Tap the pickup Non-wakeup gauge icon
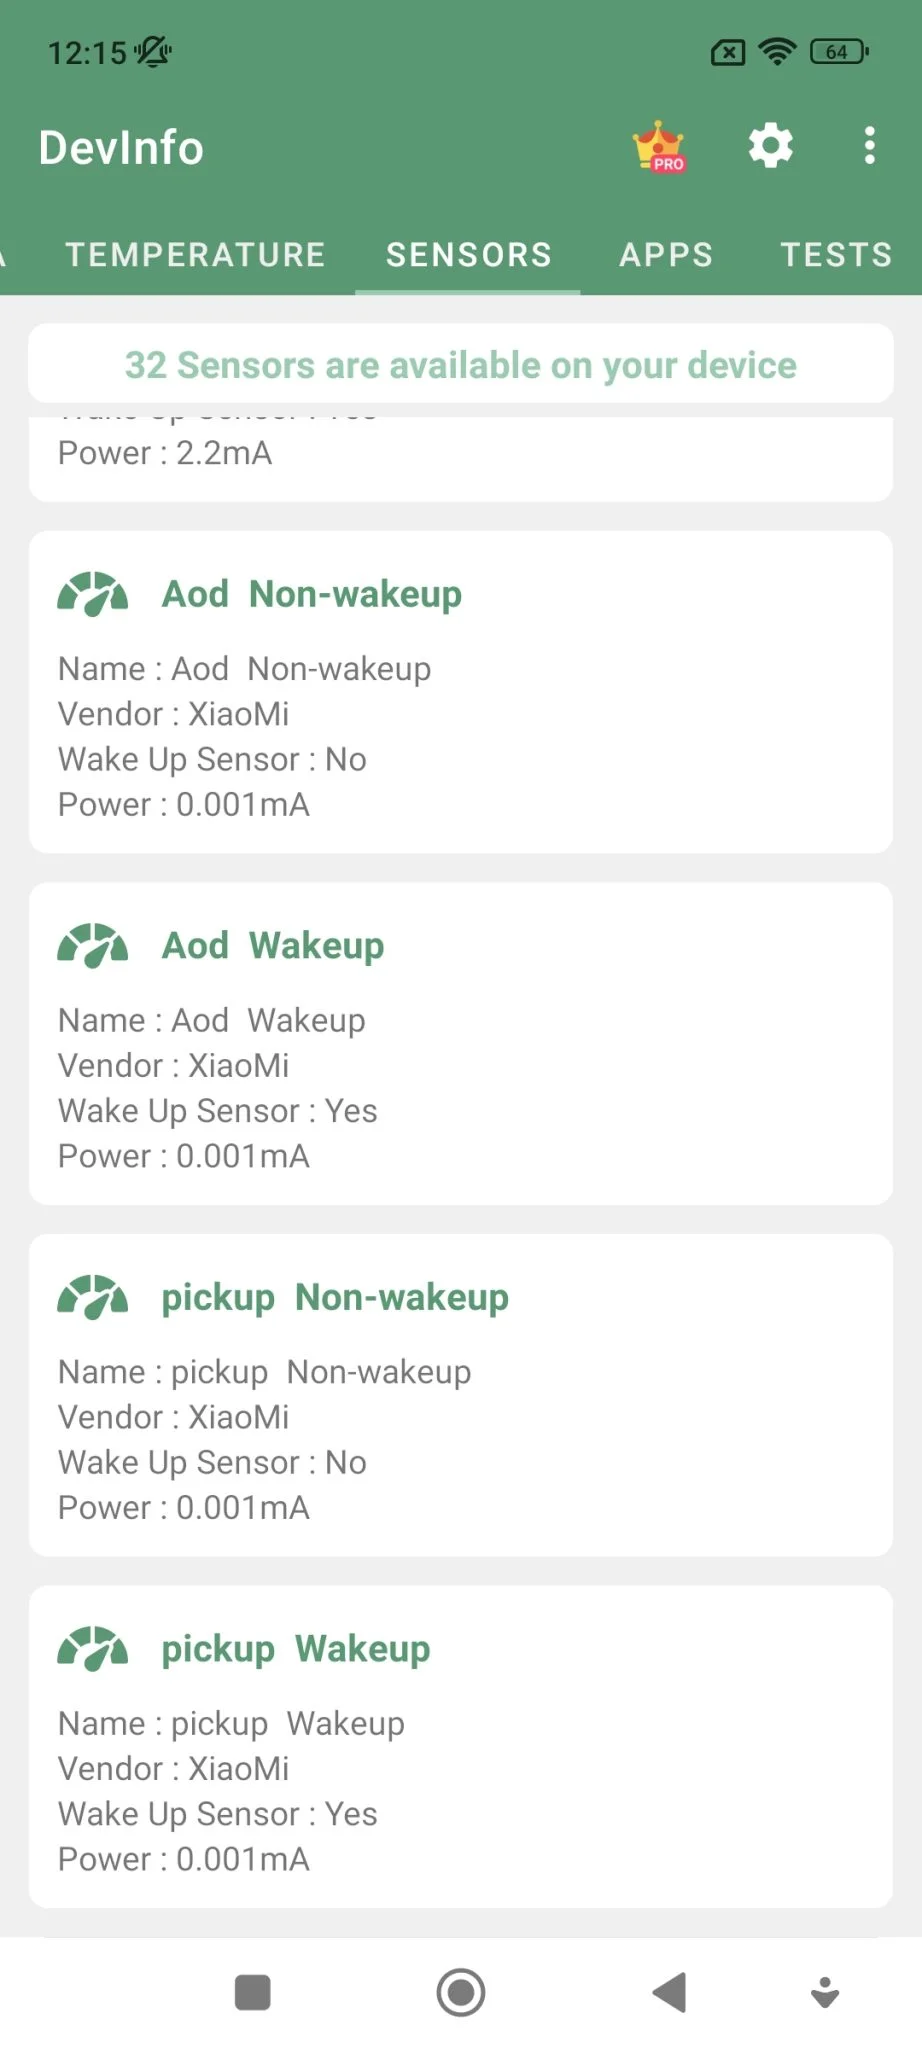The height and width of the screenshot is (2048, 922). [x=93, y=1297]
